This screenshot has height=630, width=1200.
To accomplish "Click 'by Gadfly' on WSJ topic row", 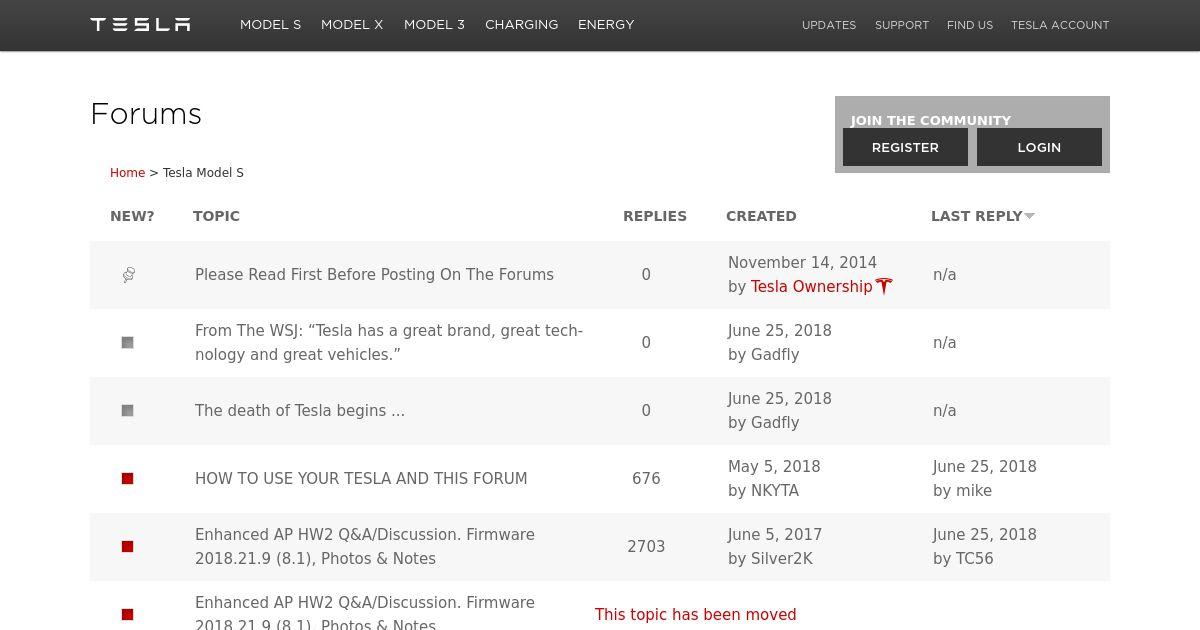I will [x=763, y=355].
